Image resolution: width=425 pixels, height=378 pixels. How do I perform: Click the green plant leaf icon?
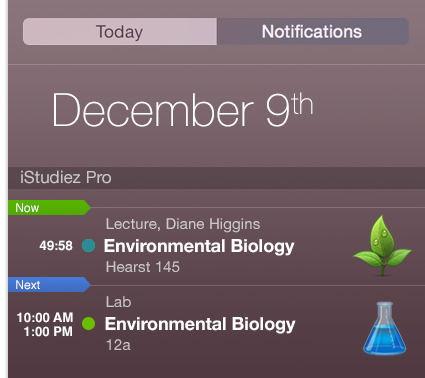tap(382, 246)
